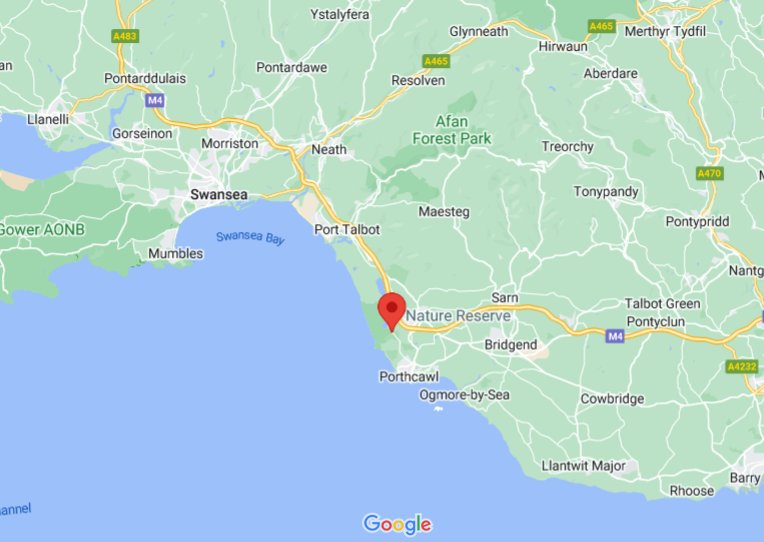The width and height of the screenshot is (764, 542).
Task: Click the A465 shield near Resolven
Action: [436, 61]
